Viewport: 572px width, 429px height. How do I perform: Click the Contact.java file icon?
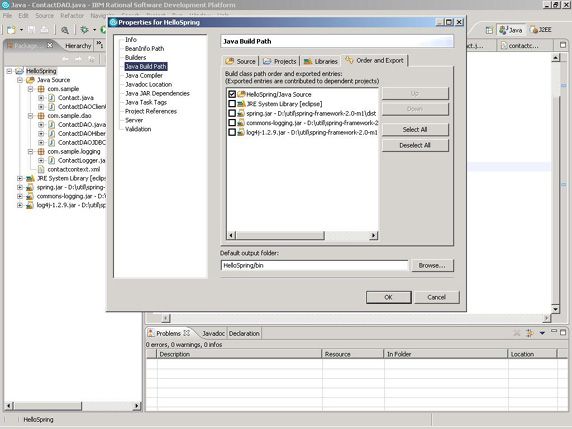51,98
